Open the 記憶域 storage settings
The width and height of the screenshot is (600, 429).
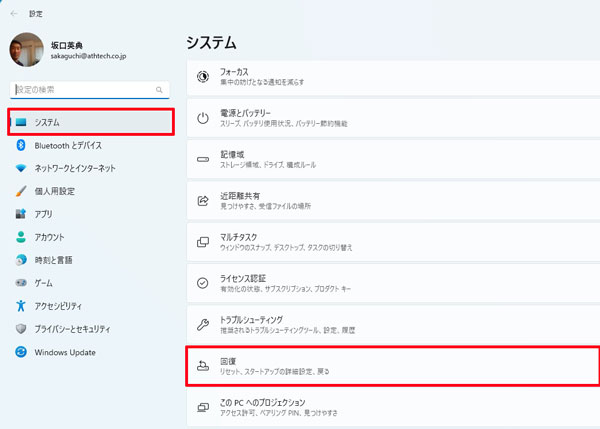[x=392, y=160]
